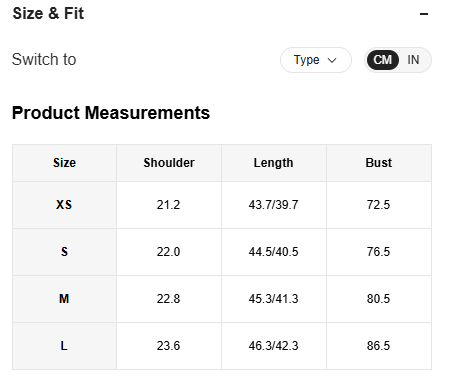This screenshot has height=380, width=461.
Task: Select the CM unit option
Action: (382, 60)
